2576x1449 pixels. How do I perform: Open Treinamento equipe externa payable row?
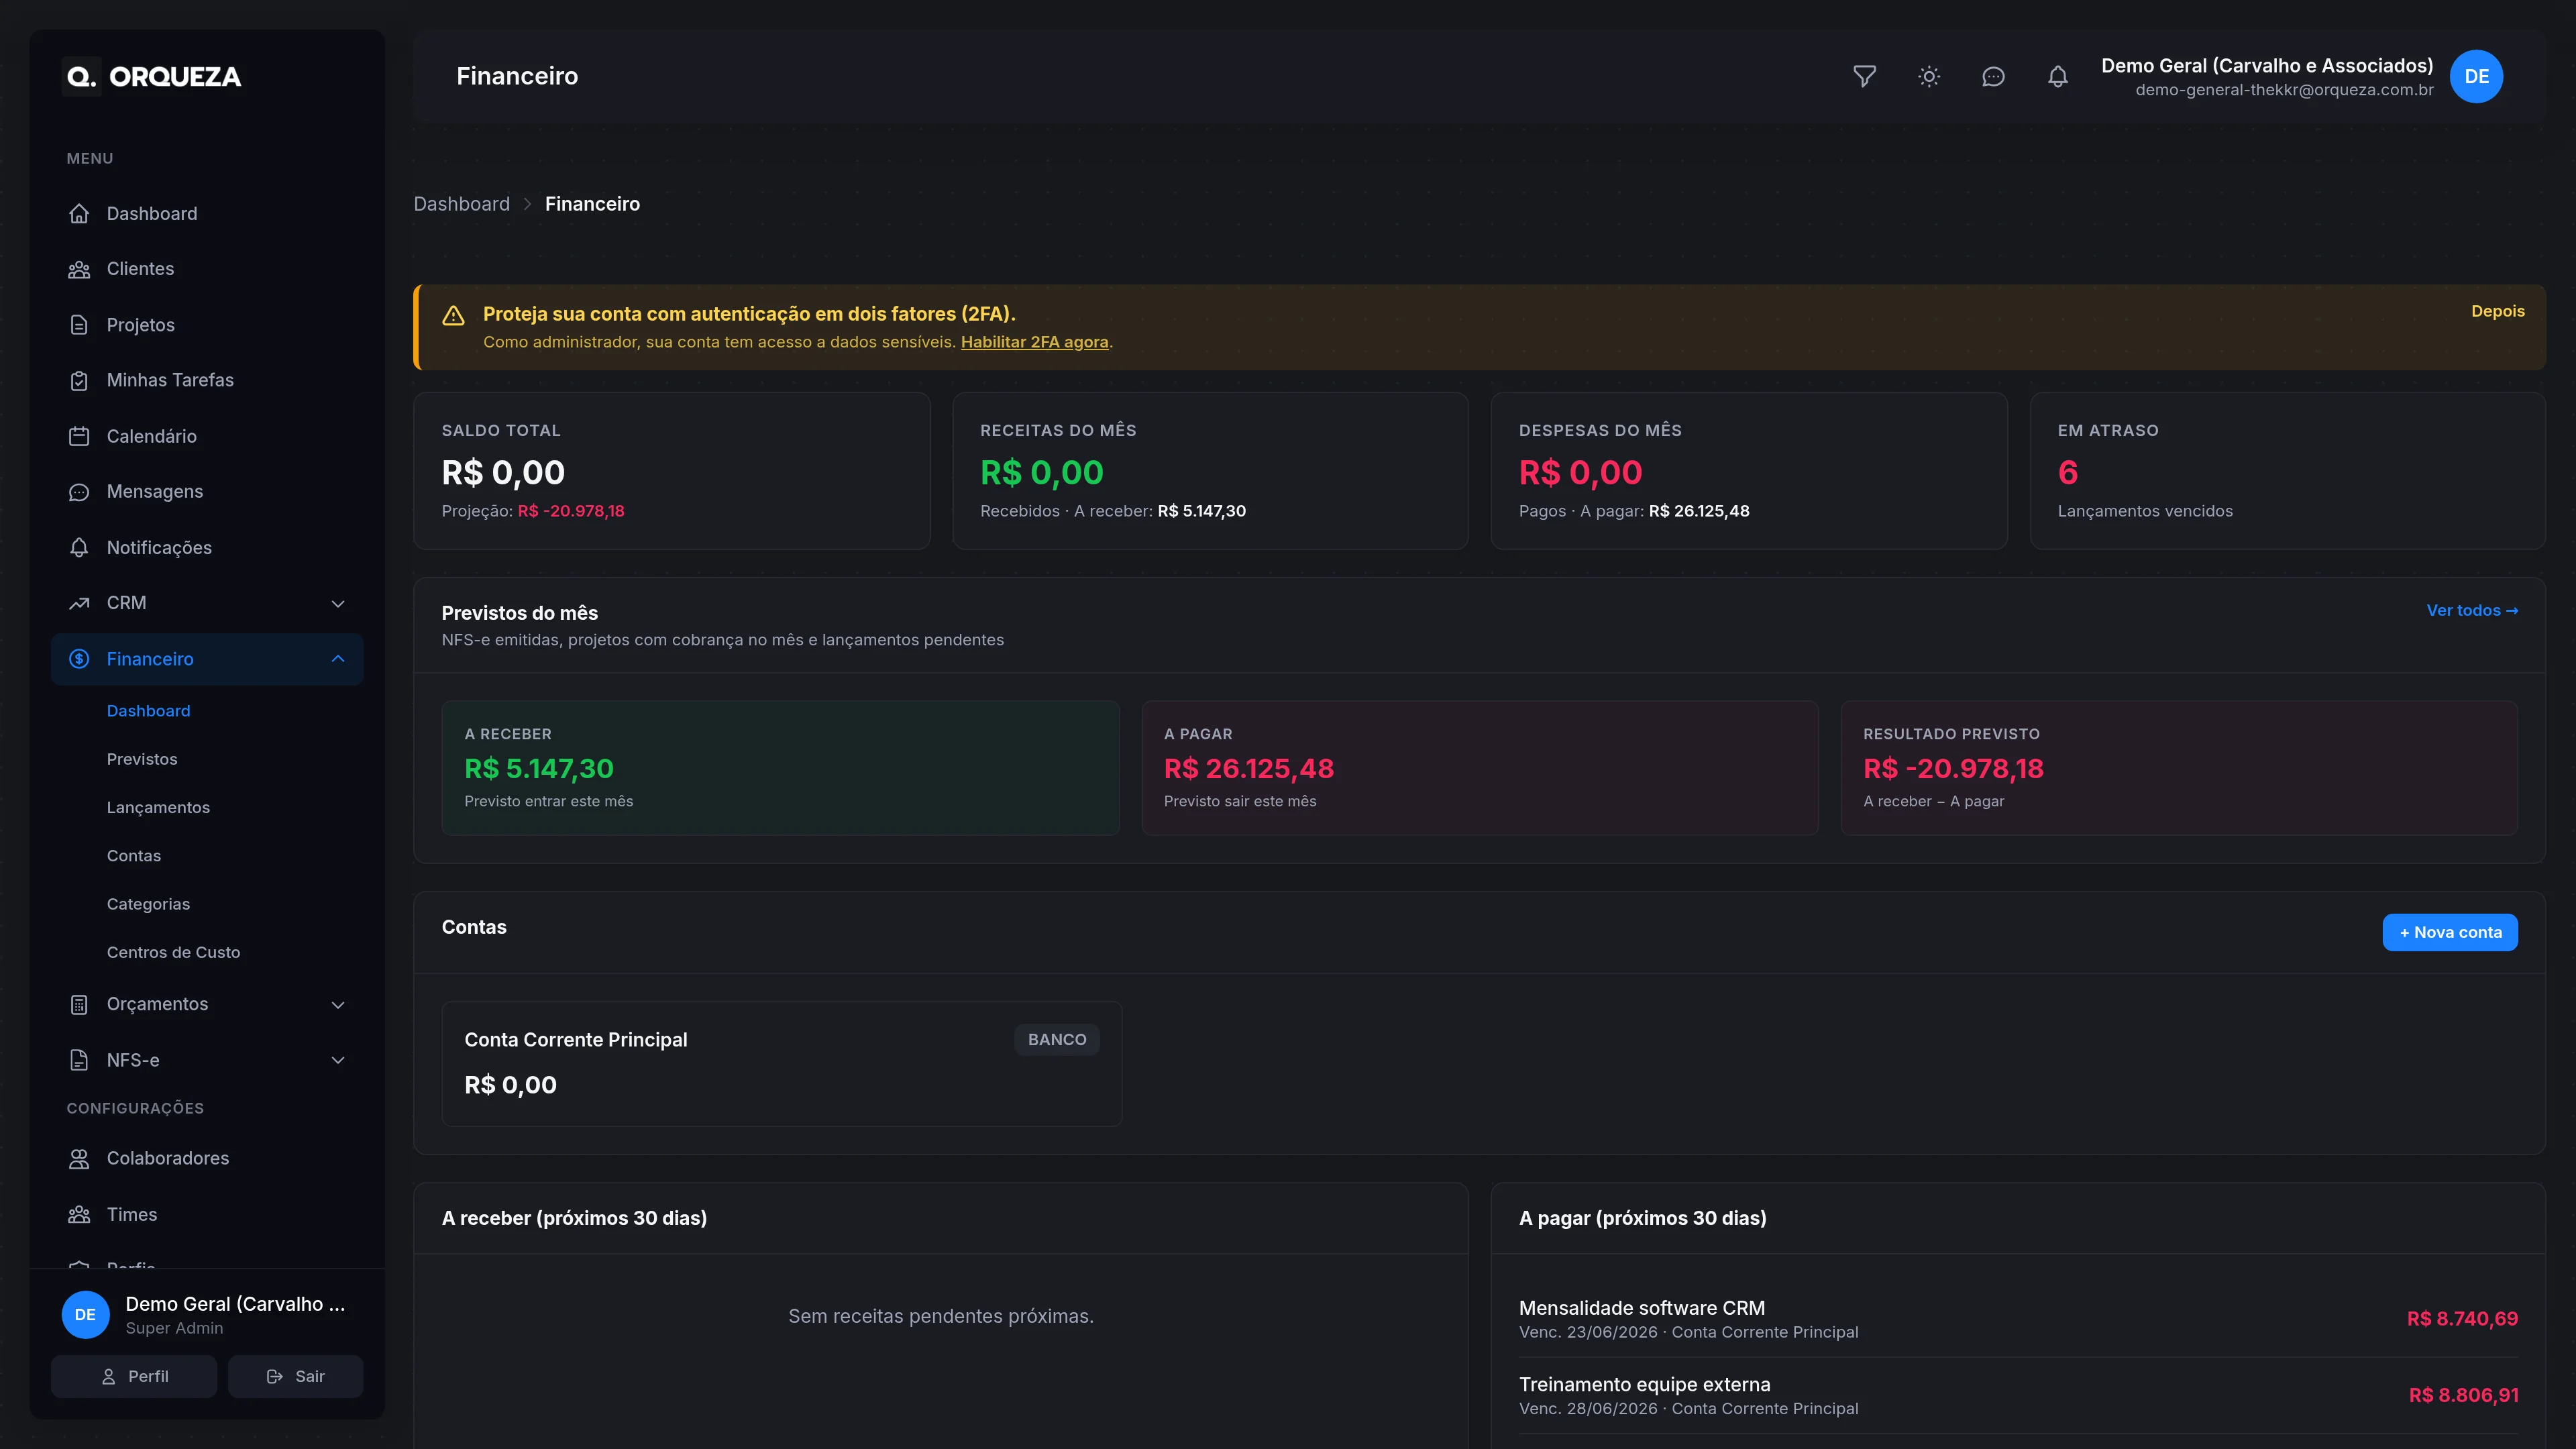tap(2018, 1396)
